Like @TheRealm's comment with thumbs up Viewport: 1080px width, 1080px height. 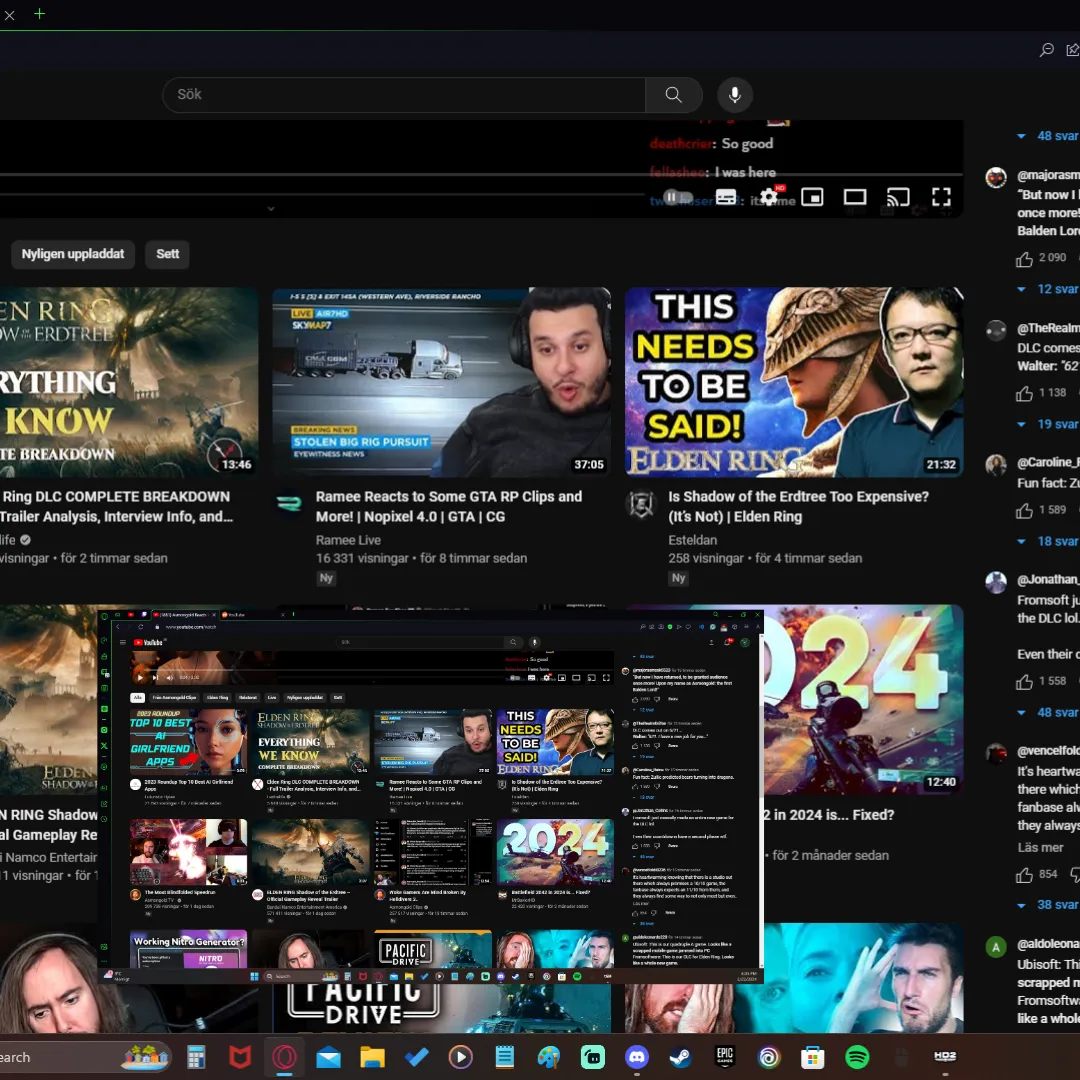point(1024,392)
